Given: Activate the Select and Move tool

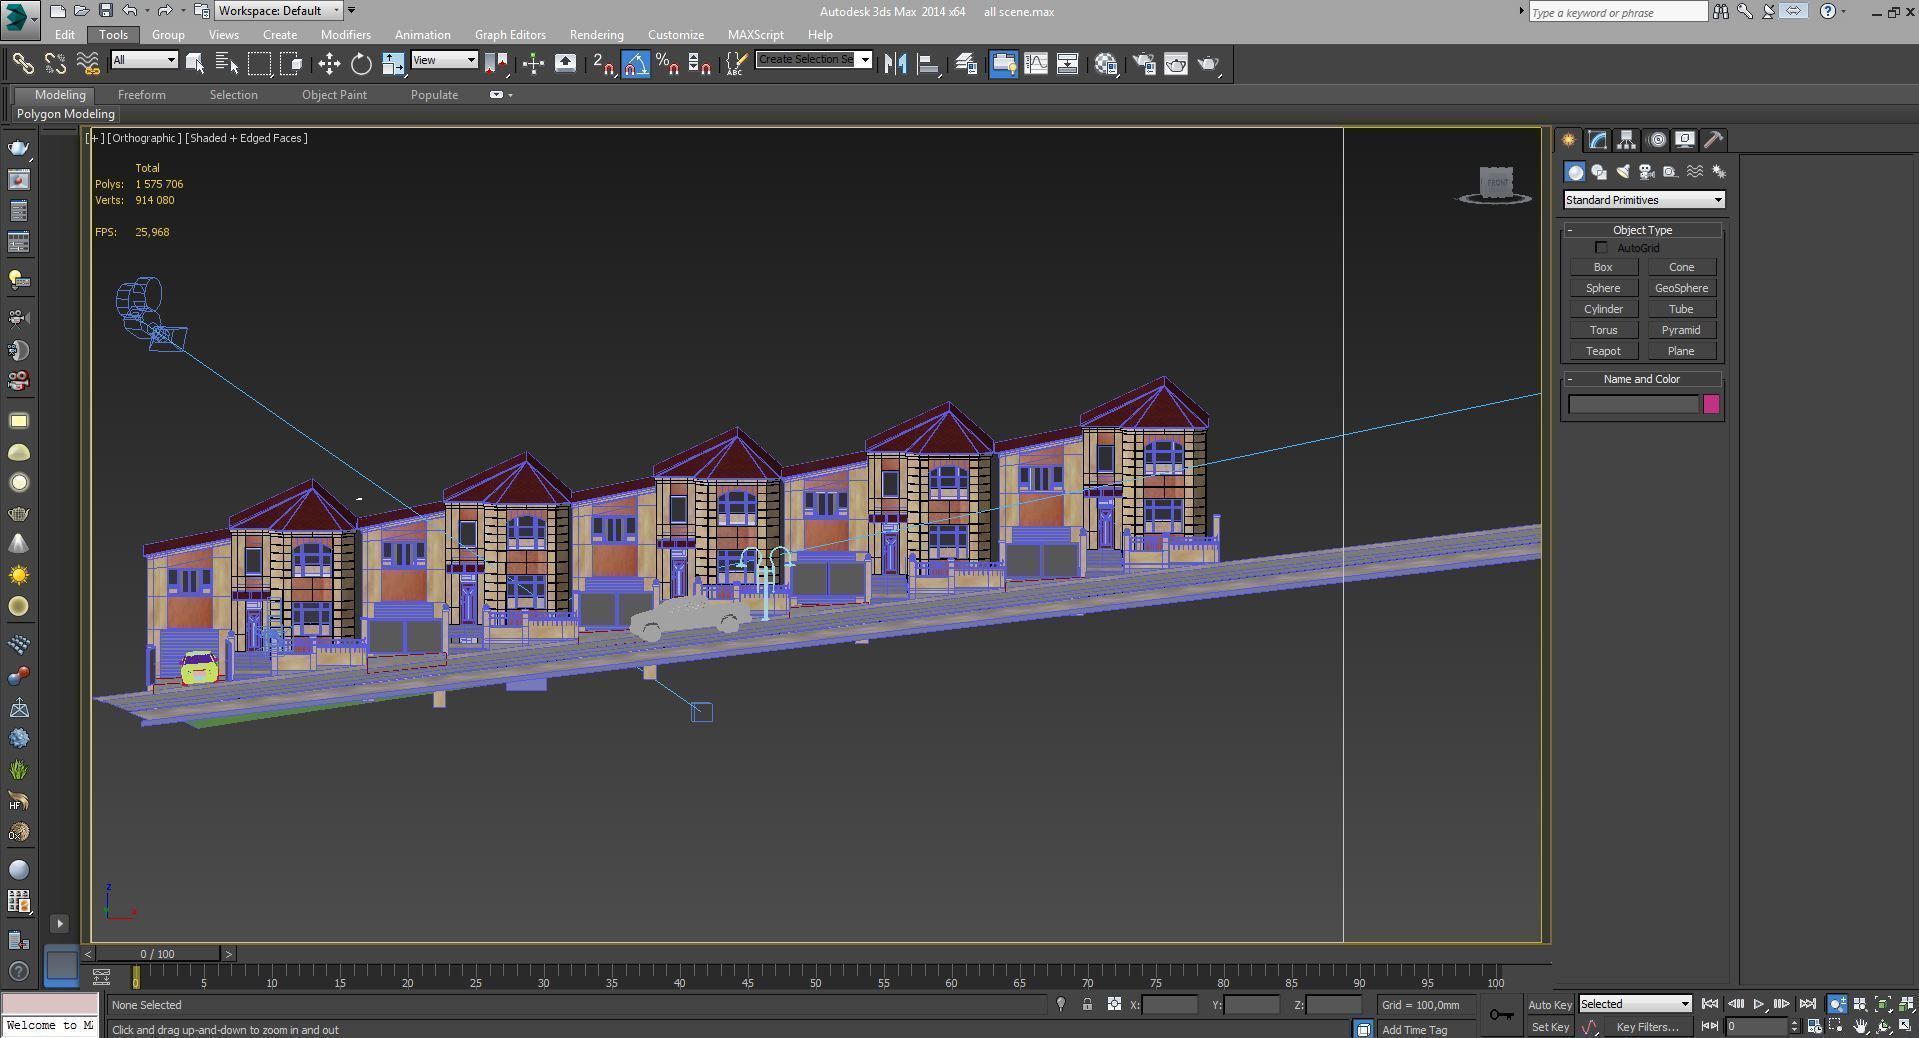Looking at the screenshot, I should point(329,64).
